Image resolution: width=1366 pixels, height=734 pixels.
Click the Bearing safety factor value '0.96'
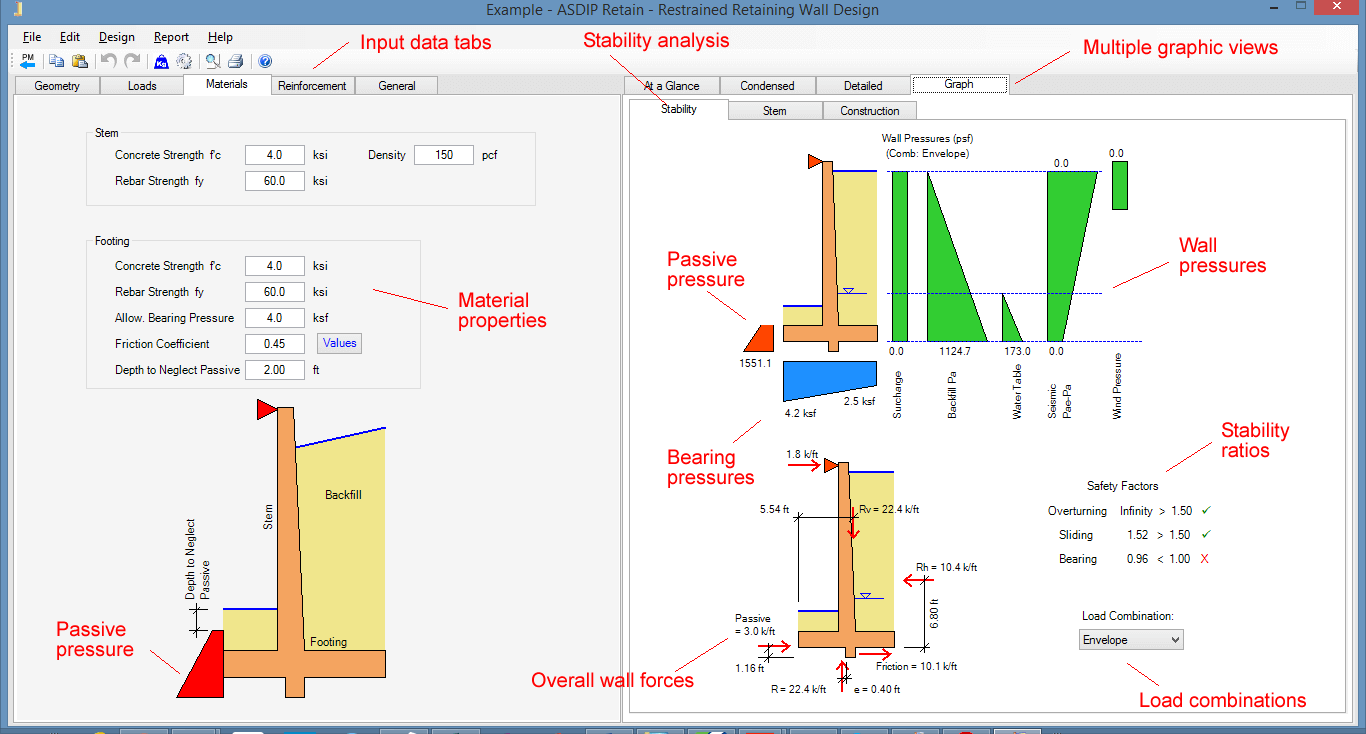(x=1137, y=559)
